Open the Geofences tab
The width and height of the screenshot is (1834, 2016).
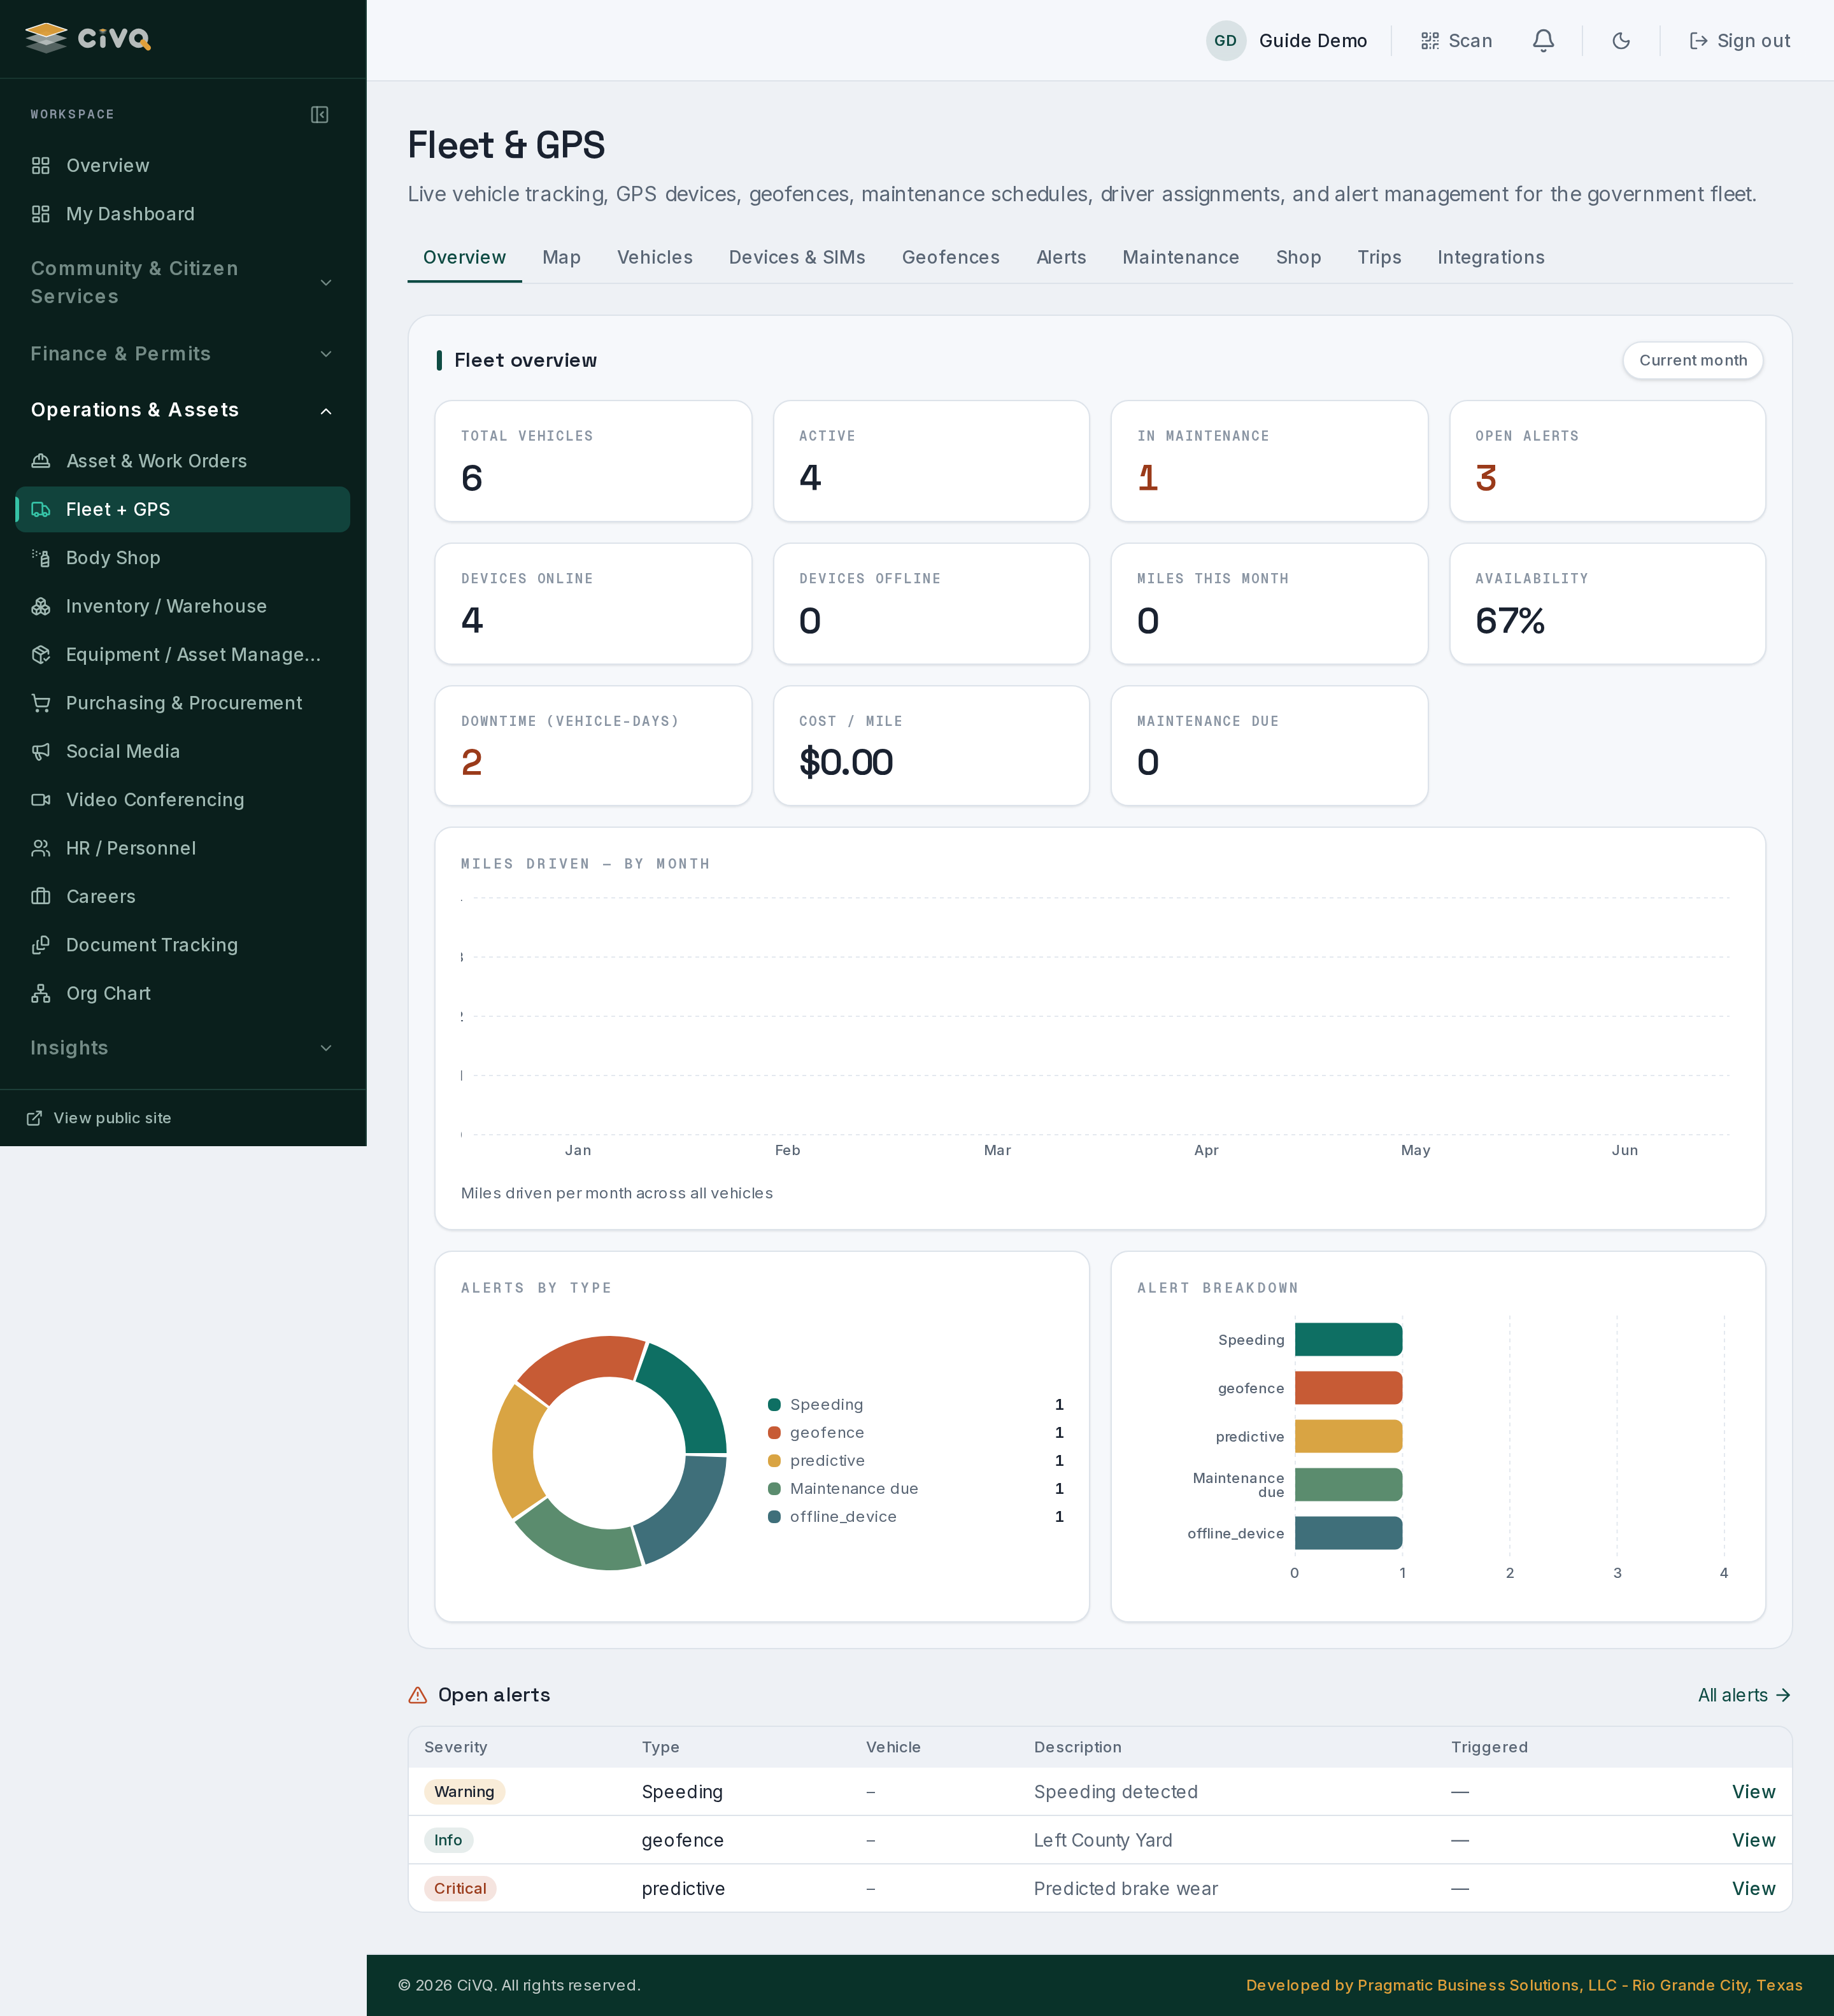950,258
